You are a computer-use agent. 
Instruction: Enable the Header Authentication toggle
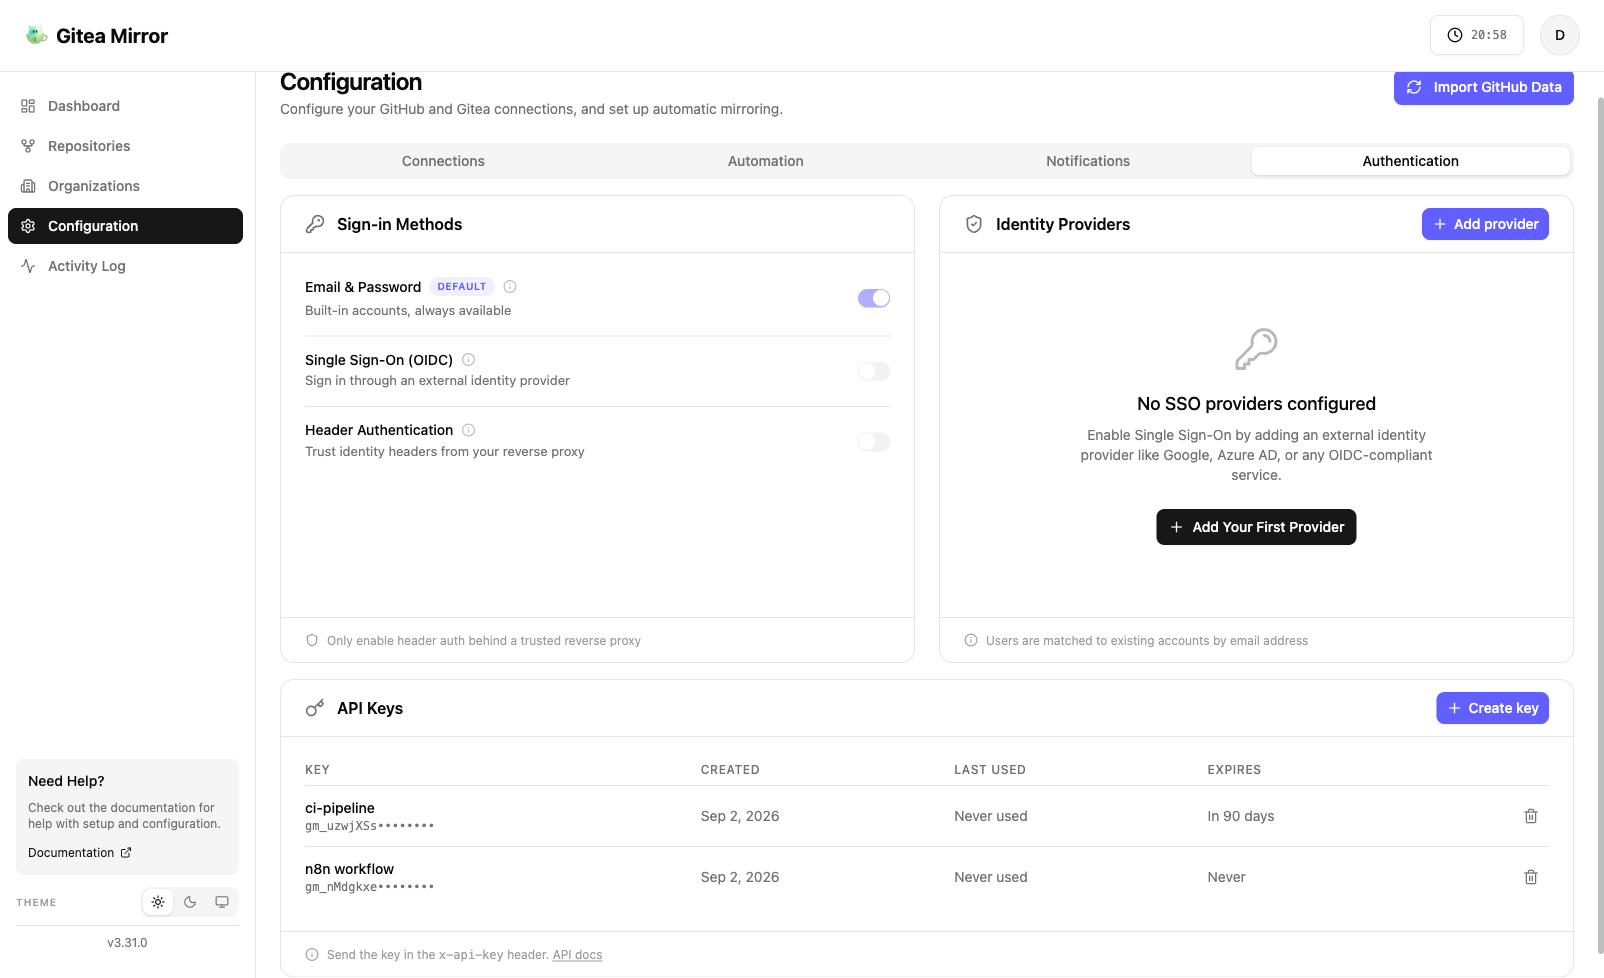pyautogui.click(x=874, y=442)
